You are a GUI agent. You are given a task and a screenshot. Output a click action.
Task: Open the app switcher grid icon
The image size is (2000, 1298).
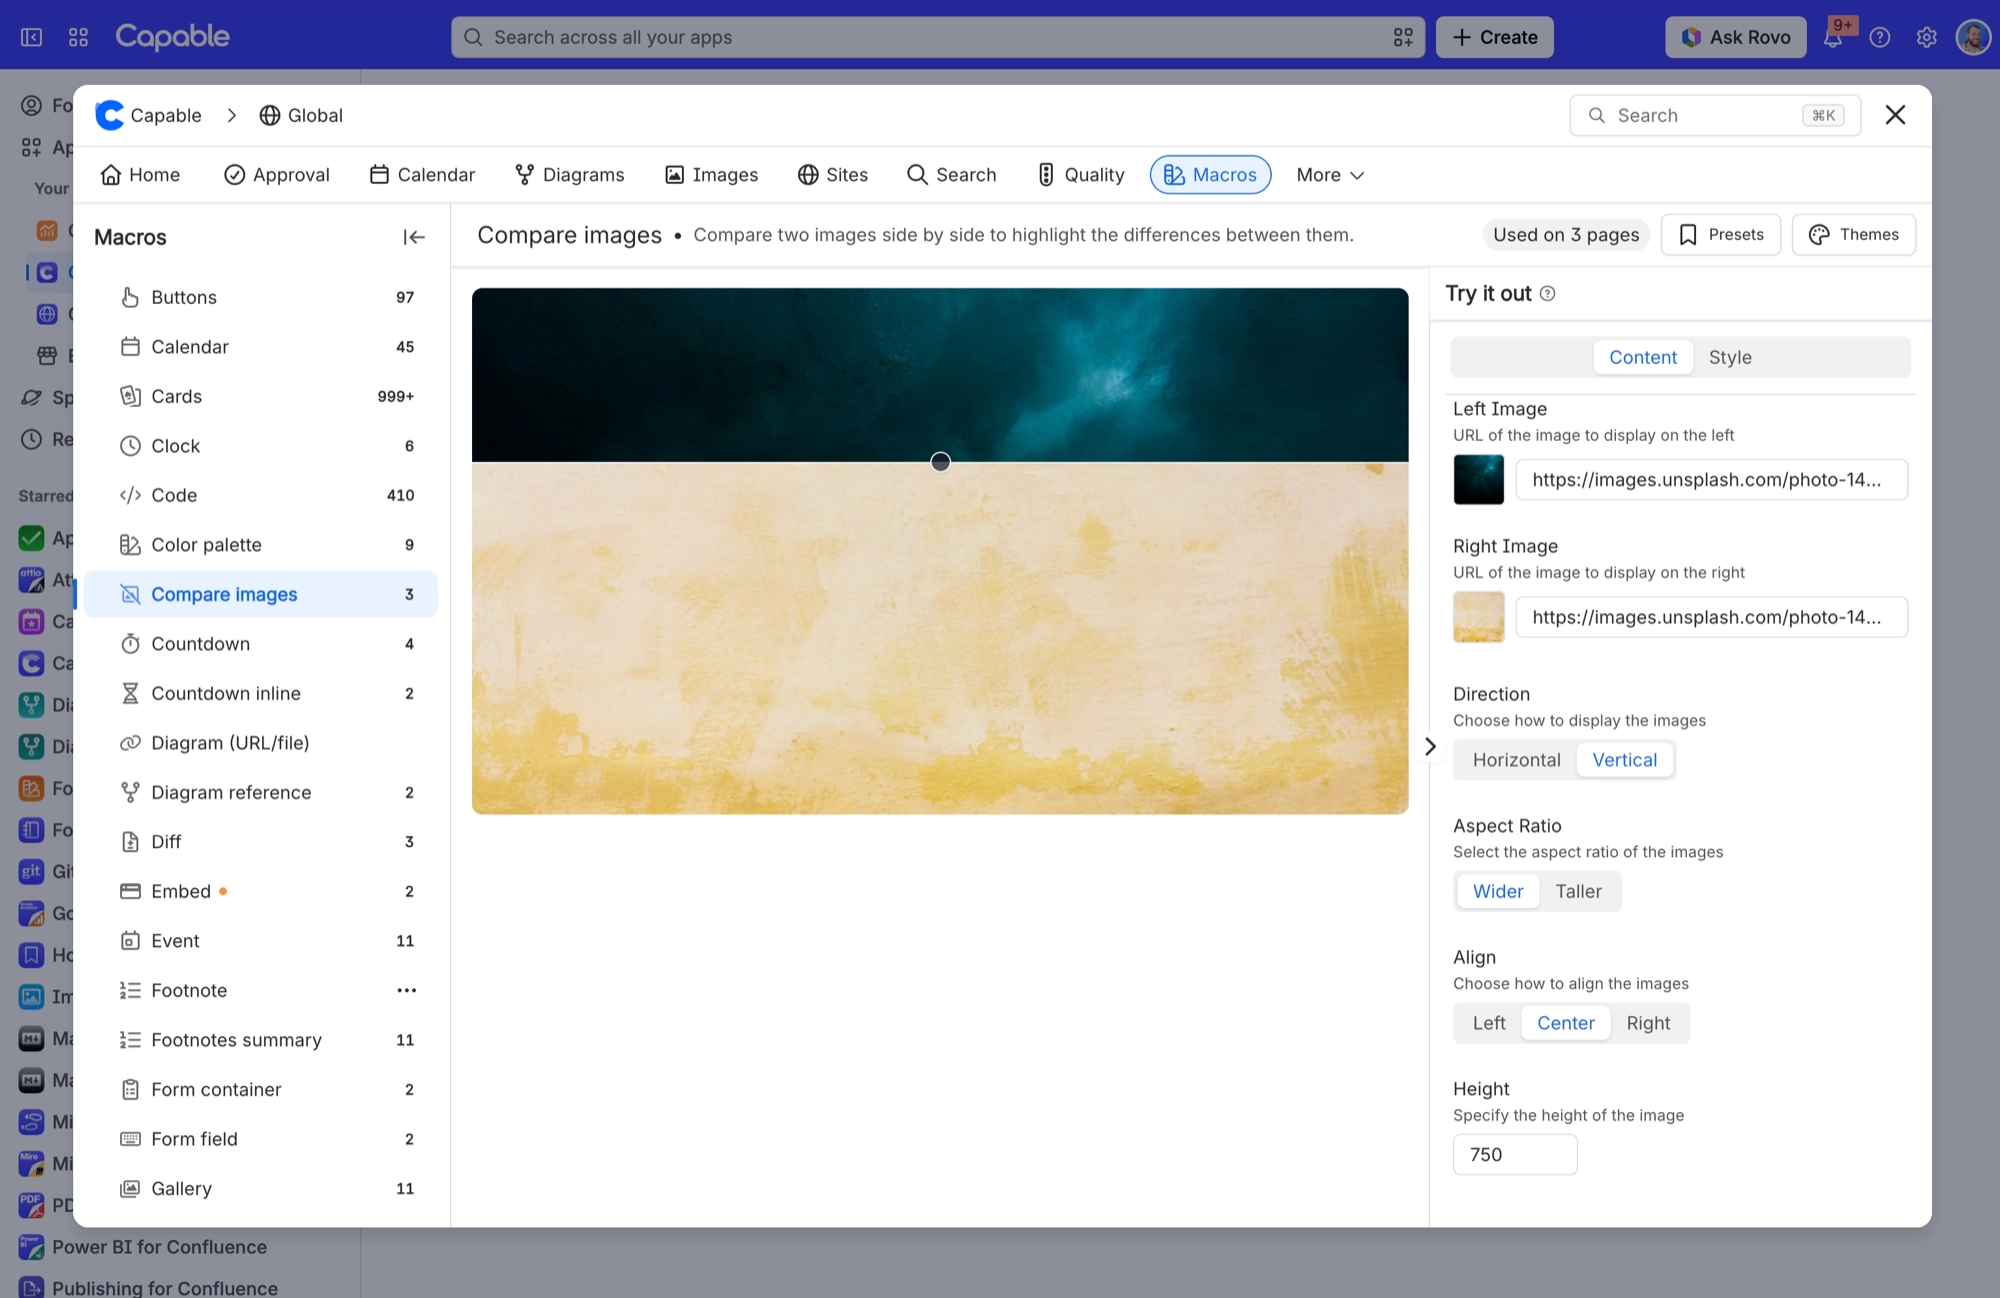tap(78, 37)
